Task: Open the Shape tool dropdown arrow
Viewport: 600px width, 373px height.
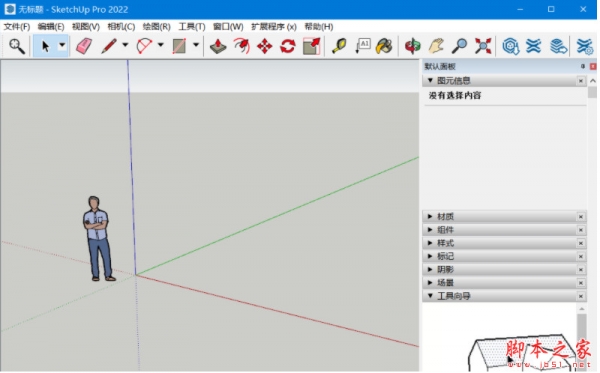Action: click(x=196, y=45)
